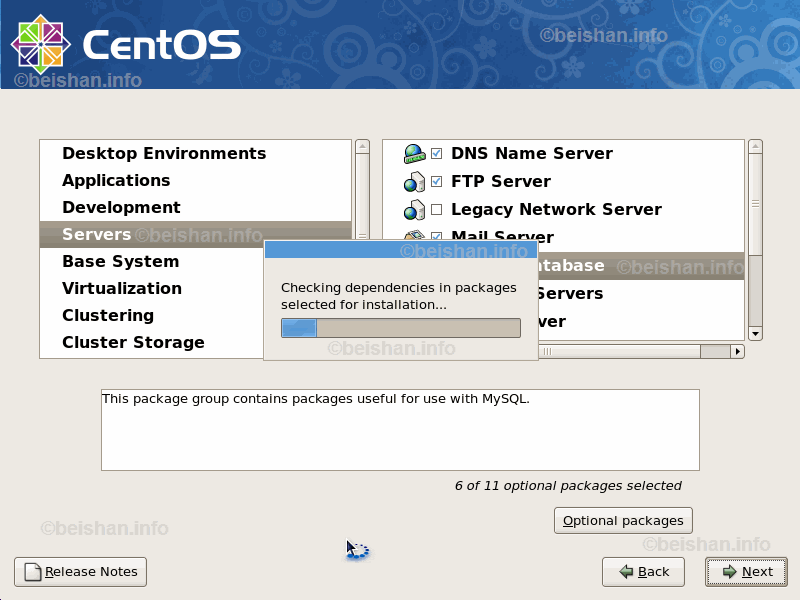Choose the Virtualization category
This screenshot has height=600, width=800.
[x=122, y=288]
